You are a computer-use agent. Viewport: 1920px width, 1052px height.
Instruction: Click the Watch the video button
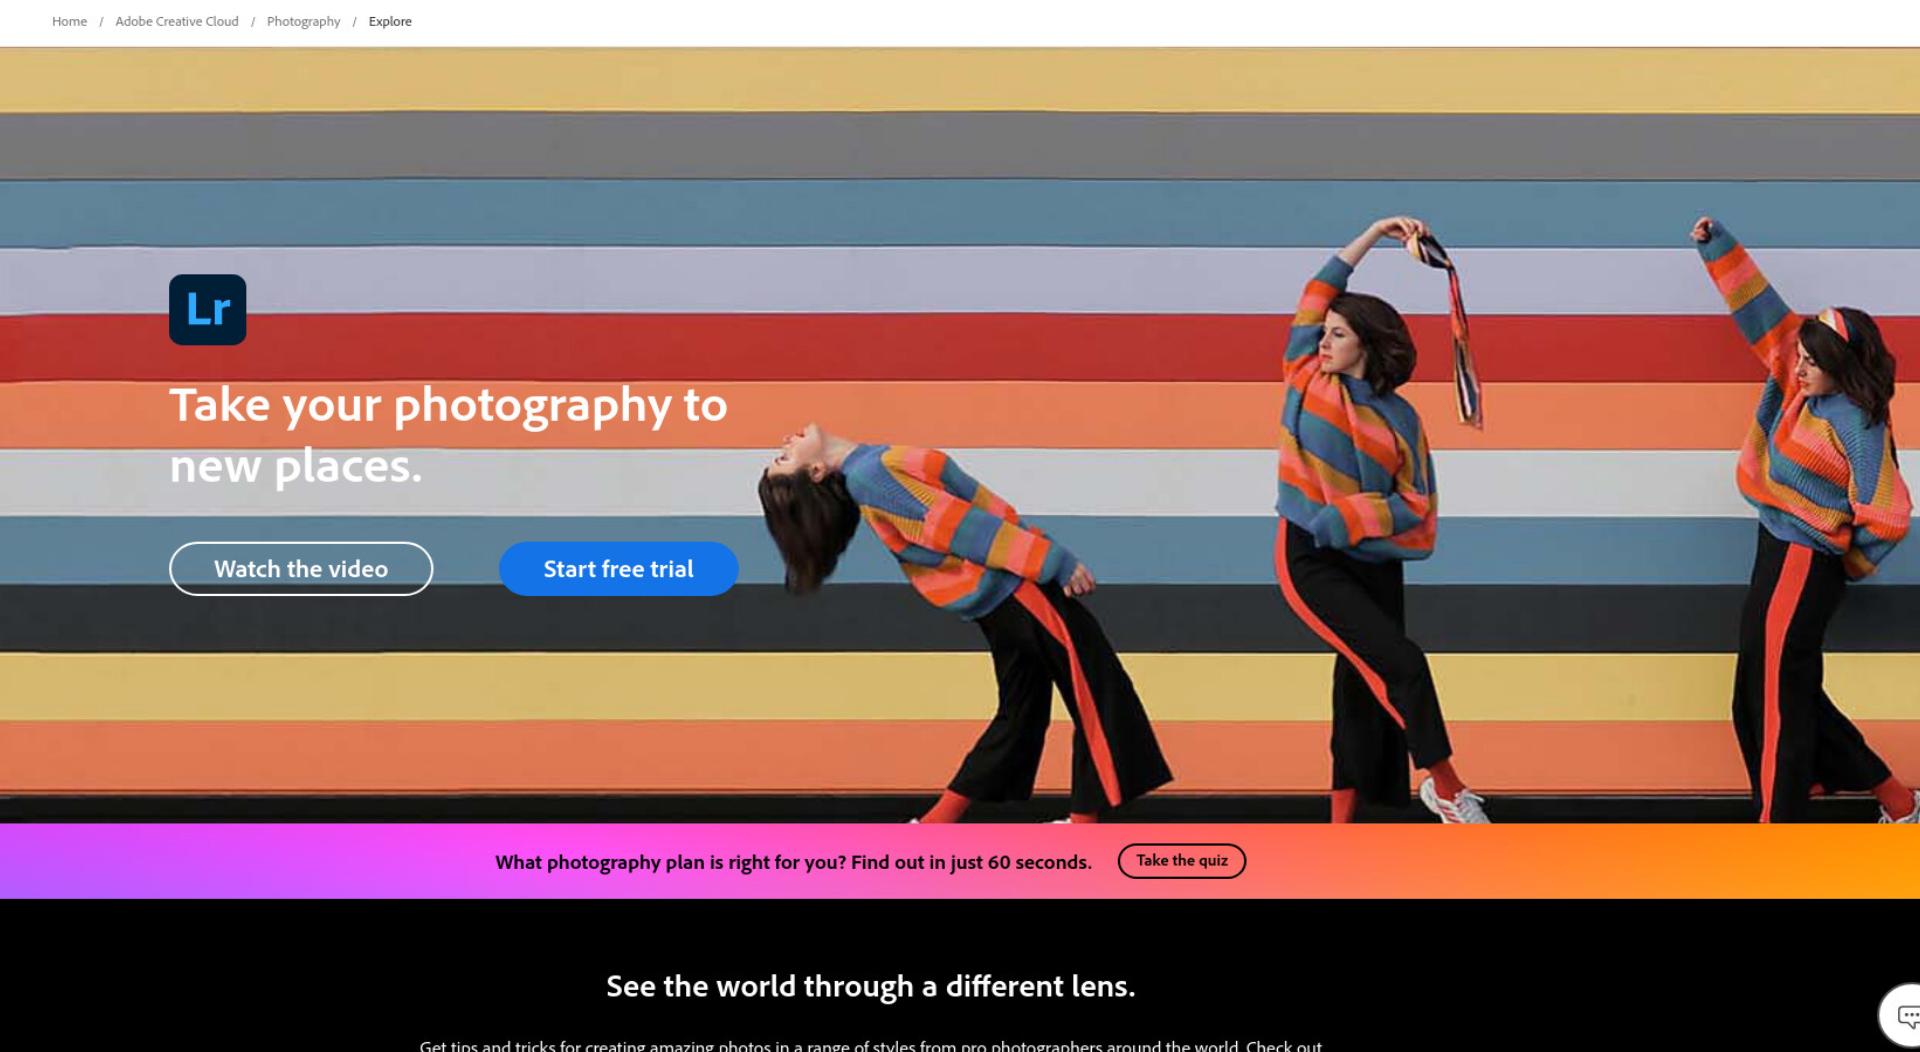pos(301,569)
